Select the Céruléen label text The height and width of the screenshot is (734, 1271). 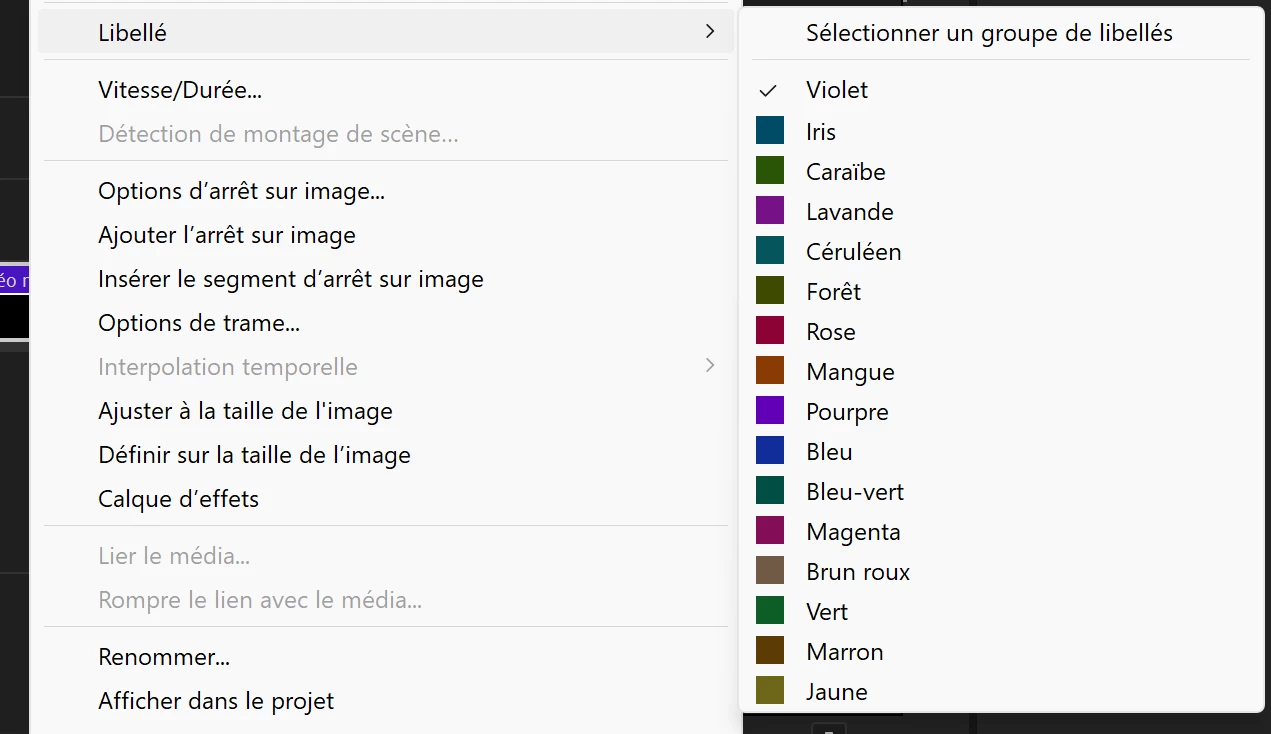pyautogui.click(x=854, y=251)
